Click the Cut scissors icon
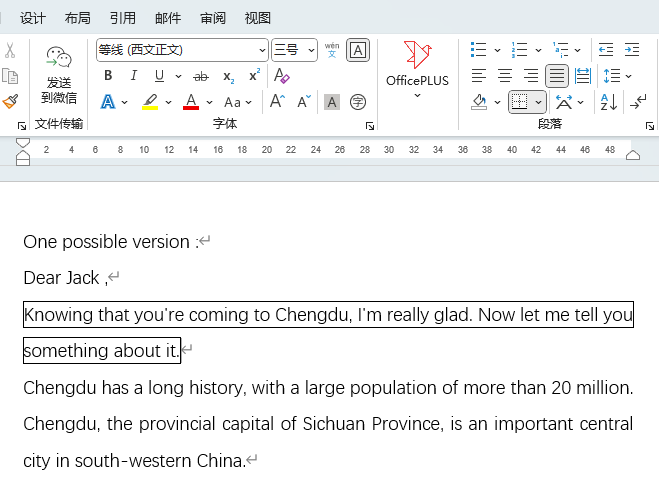This screenshot has width=659, height=480. [10, 50]
